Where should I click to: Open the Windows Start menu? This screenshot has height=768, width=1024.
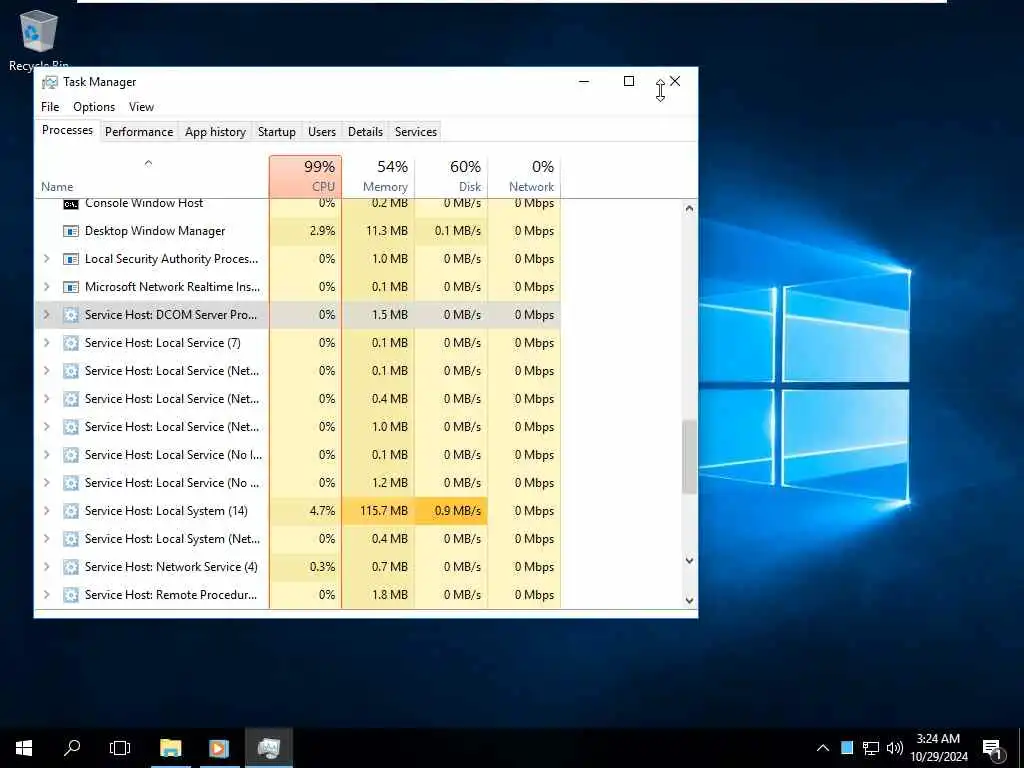(x=24, y=748)
